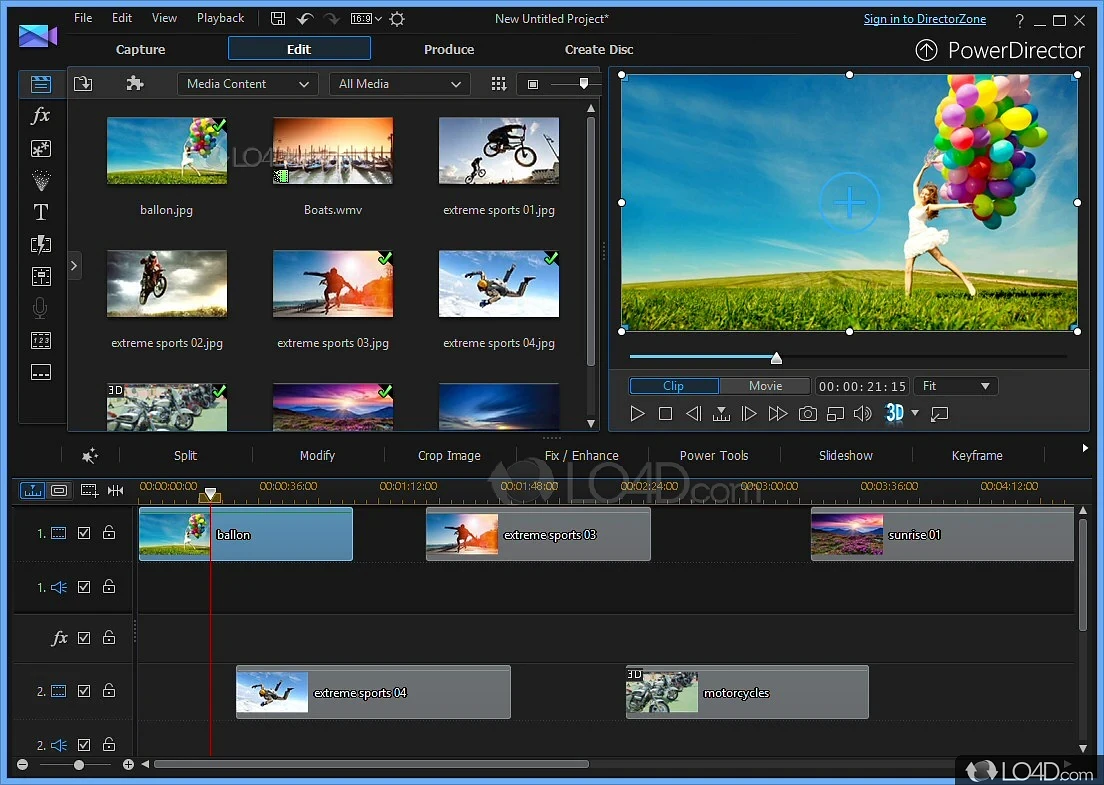Image resolution: width=1104 pixels, height=785 pixels.
Task: Click the snapshot camera icon under the preview
Action: (807, 413)
